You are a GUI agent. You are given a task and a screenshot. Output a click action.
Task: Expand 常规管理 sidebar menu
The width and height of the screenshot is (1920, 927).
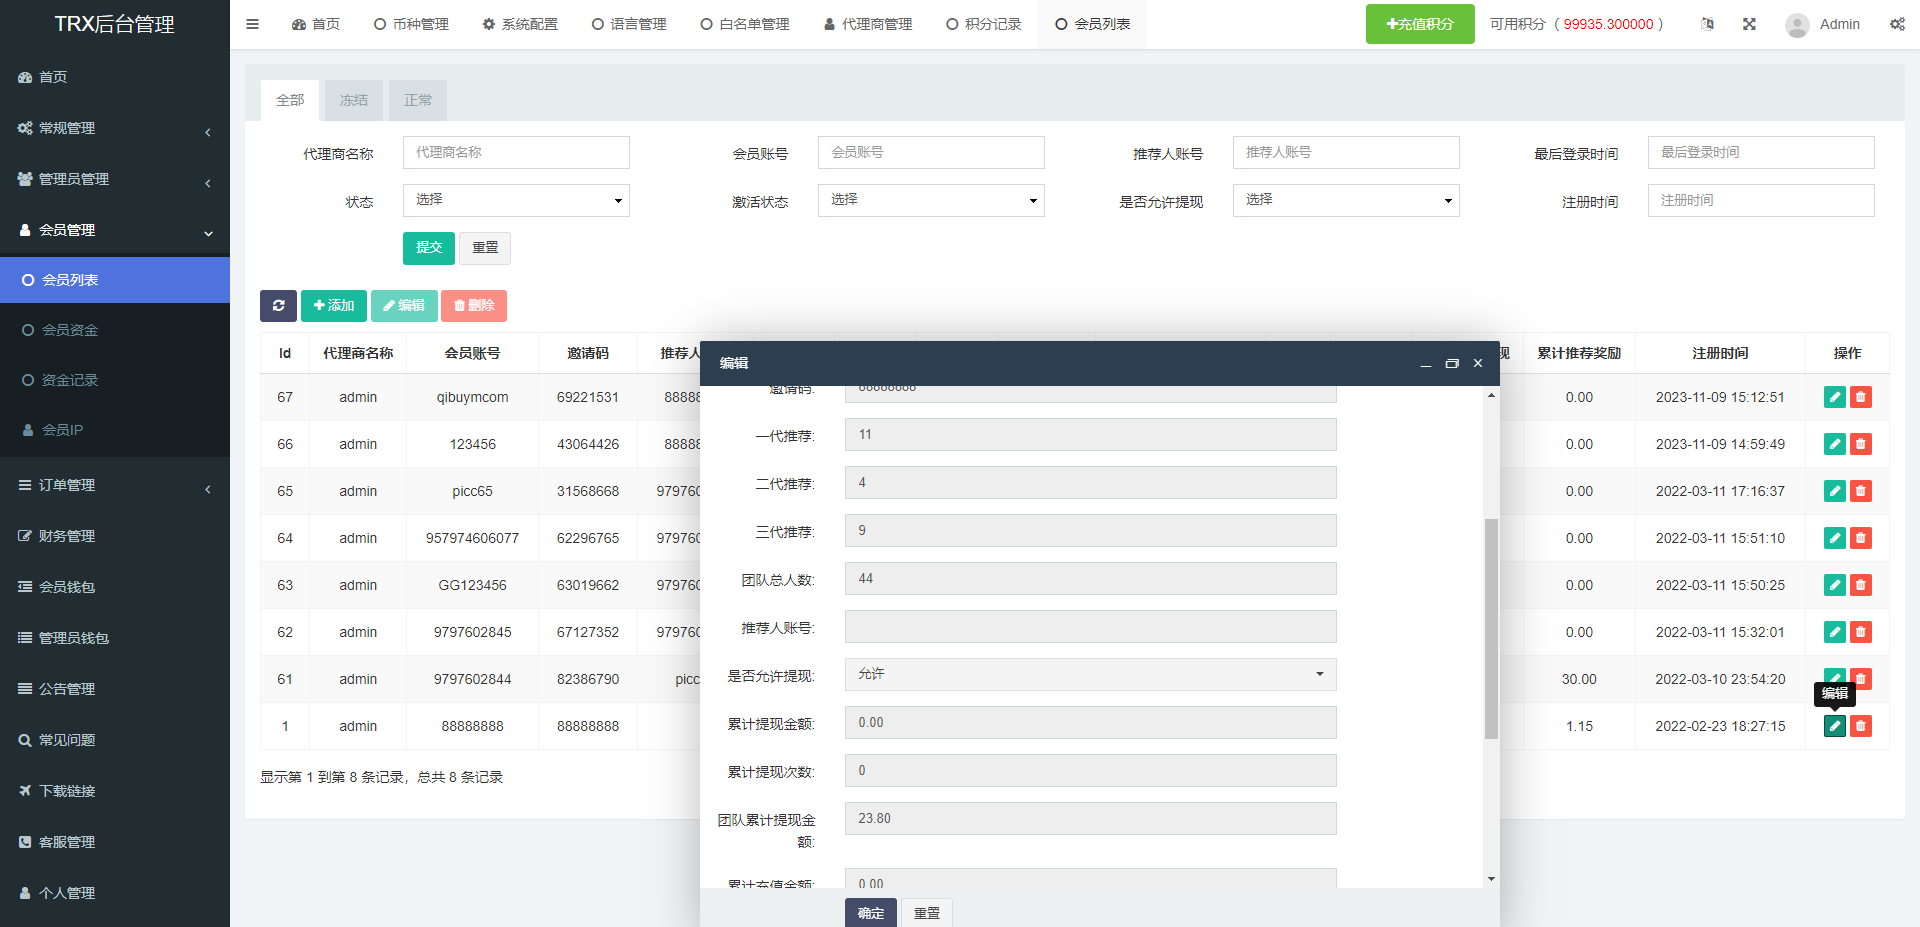(x=114, y=128)
